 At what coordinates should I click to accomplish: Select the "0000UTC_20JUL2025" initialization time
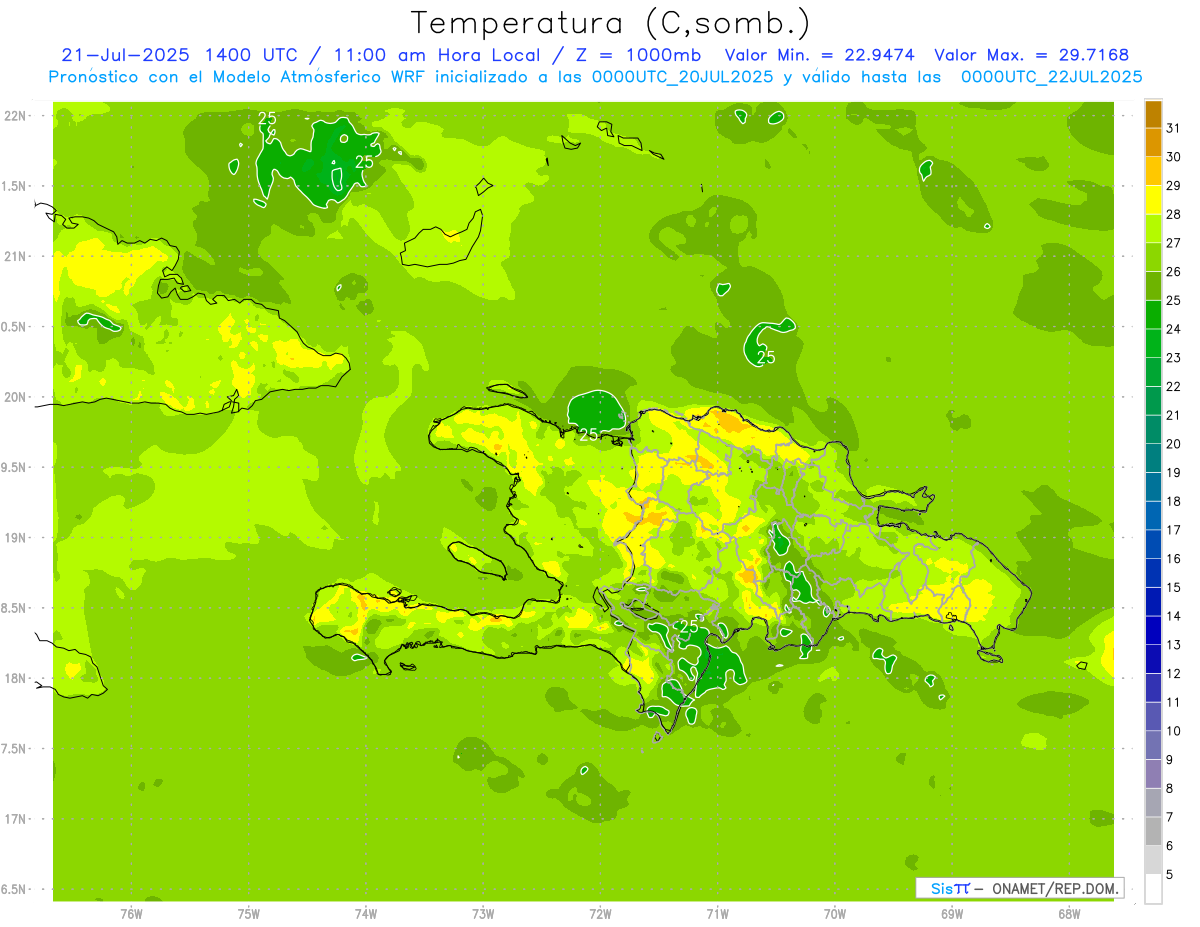(x=683, y=77)
